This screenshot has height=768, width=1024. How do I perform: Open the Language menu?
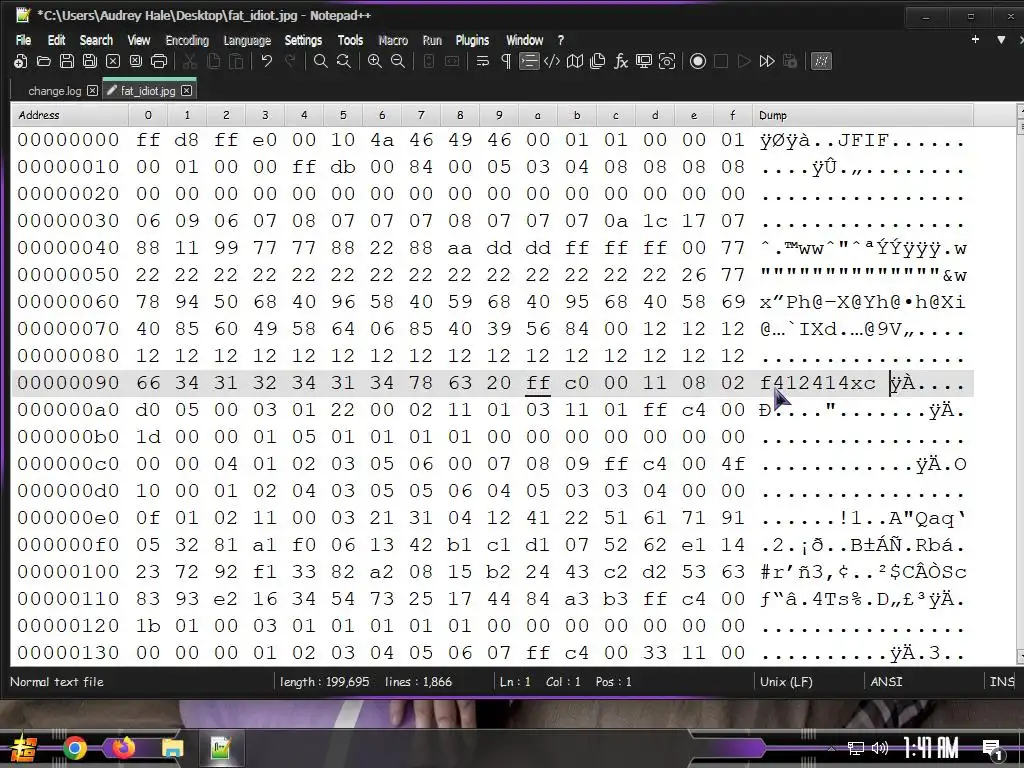pyautogui.click(x=247, y=40)
